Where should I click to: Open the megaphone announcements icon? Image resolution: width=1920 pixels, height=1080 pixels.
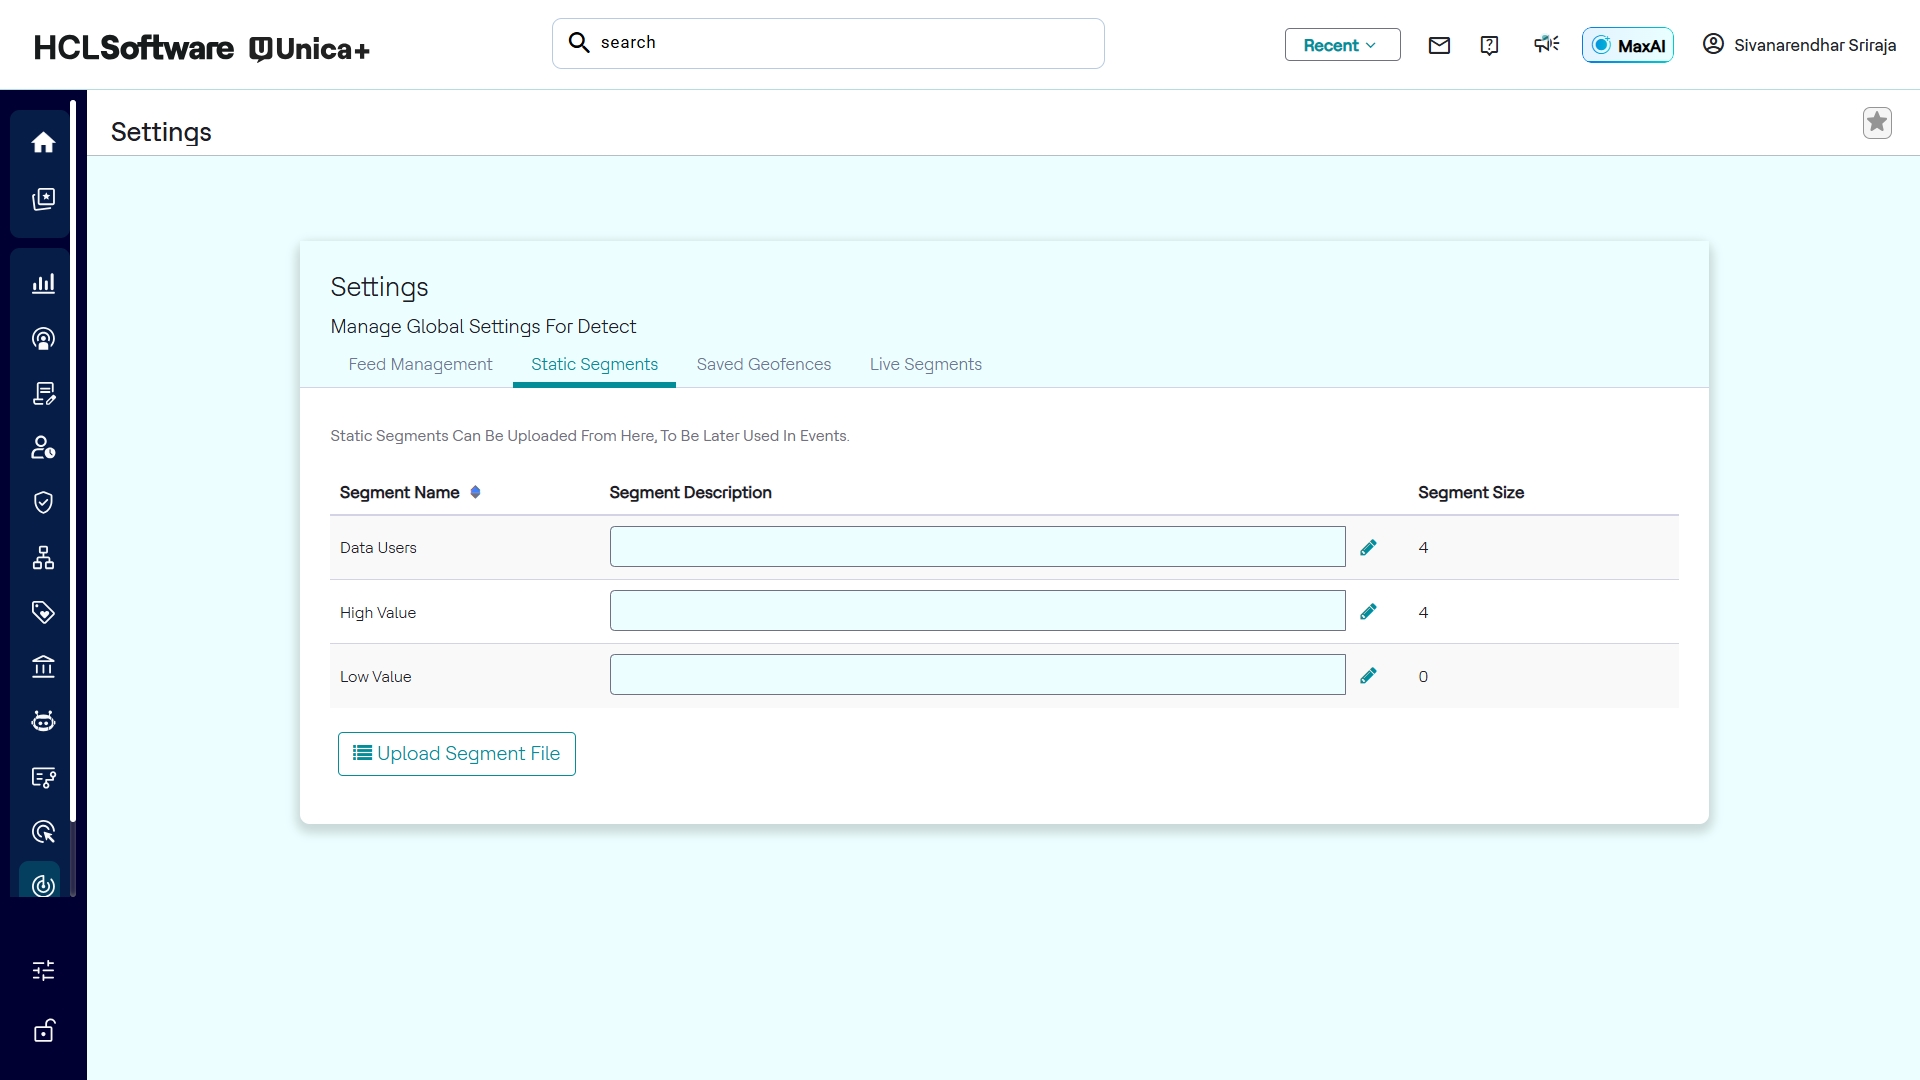click(1546, 44)
